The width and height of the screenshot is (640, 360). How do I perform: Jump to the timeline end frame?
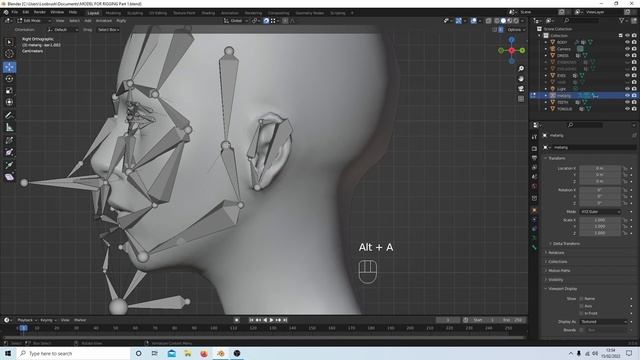pos(285,320)
